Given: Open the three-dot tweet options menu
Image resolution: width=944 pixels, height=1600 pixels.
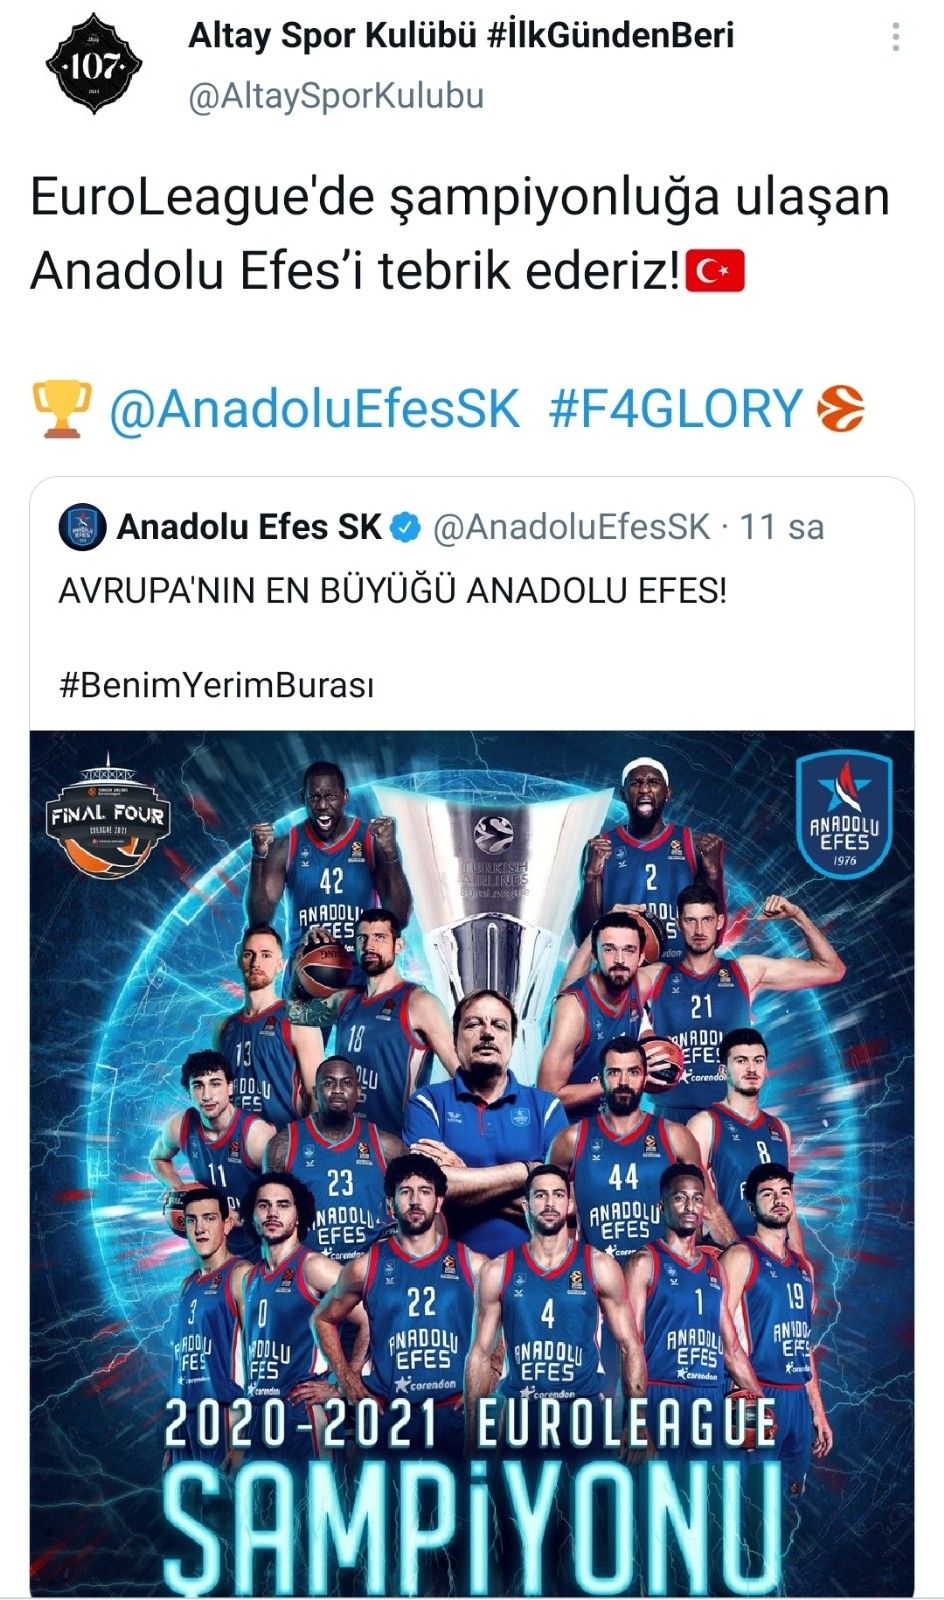Looking at the screenshot, I should (x=896, y=37).
